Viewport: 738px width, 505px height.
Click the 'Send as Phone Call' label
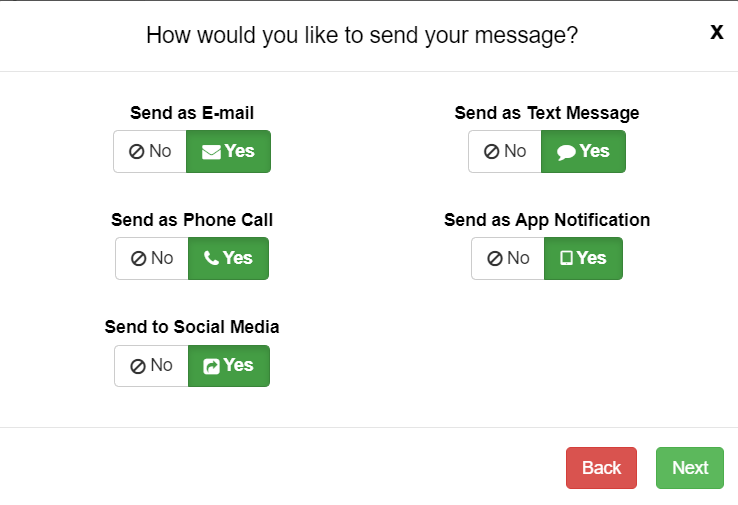(x=192, y=220)
